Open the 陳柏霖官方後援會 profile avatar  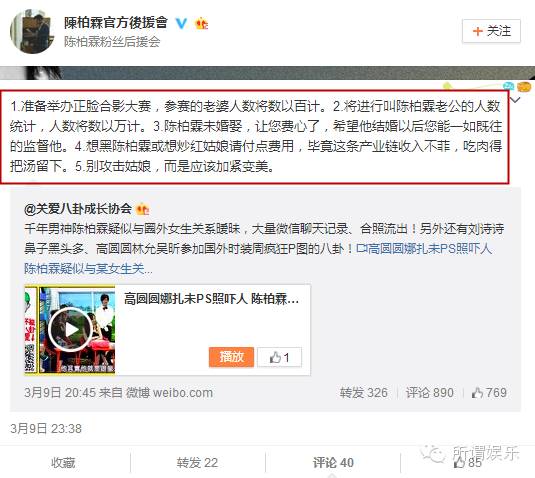(x=32, y=31)
